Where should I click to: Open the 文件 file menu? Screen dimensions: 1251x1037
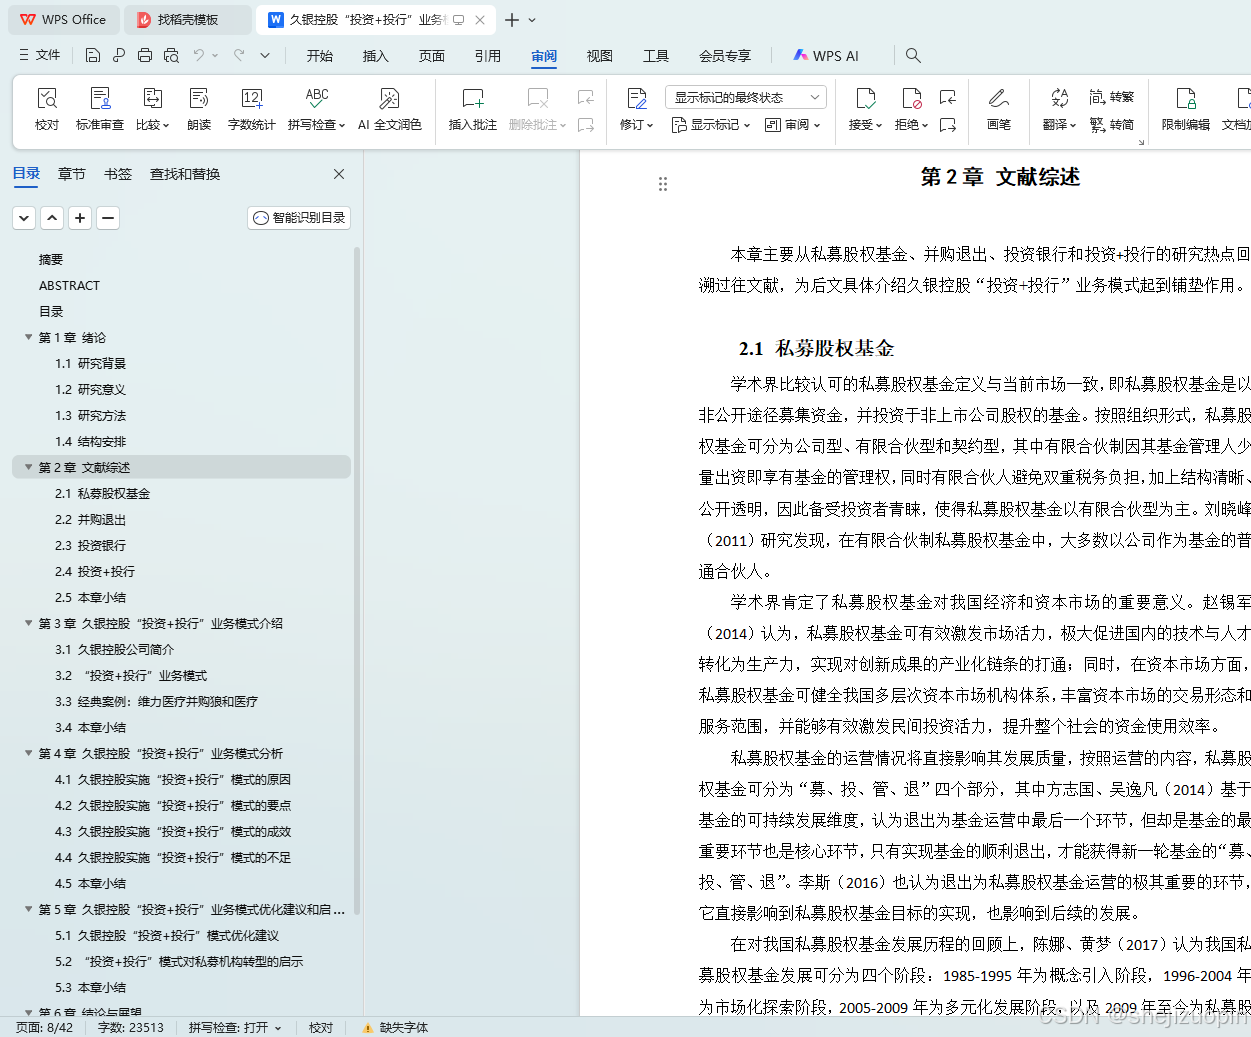[40, 55]
